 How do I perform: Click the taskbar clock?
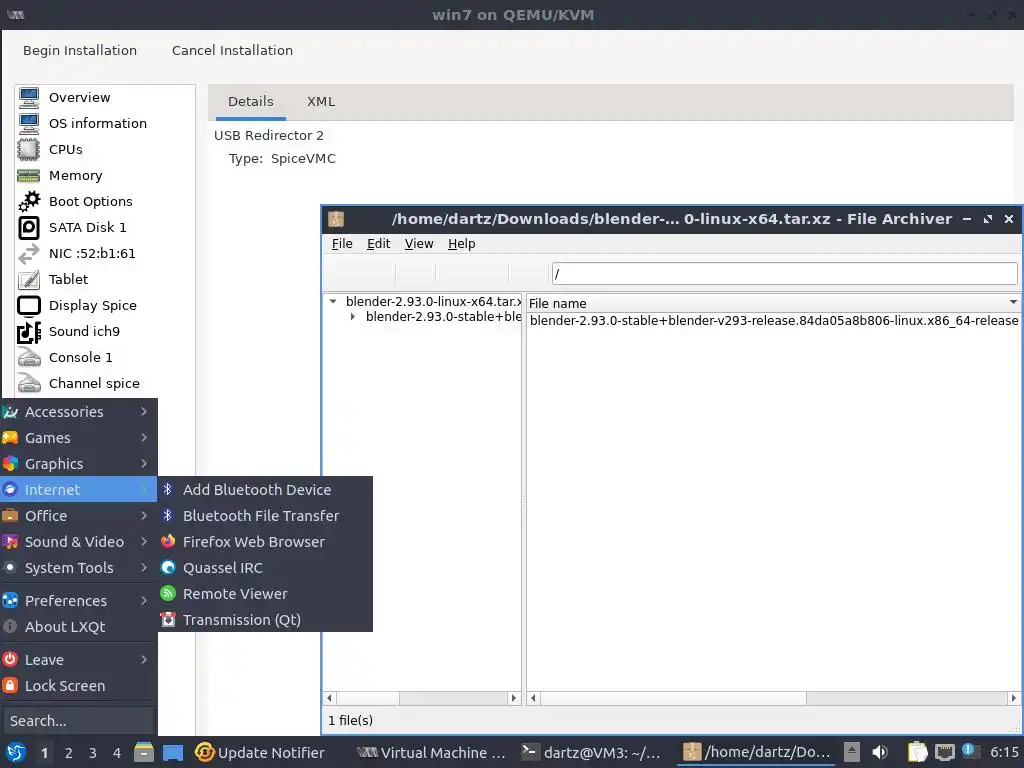coord(1004,752)
